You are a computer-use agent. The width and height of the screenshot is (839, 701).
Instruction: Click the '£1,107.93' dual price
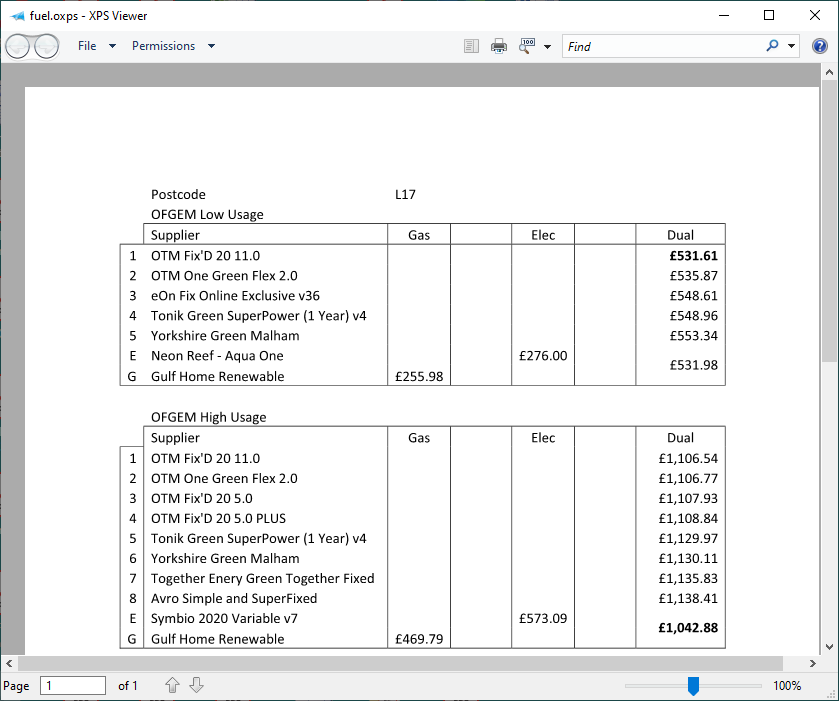688,499
